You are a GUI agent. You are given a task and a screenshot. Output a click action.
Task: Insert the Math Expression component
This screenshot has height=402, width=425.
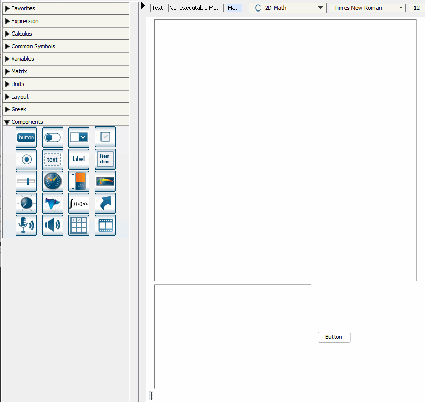coord(79,203)
